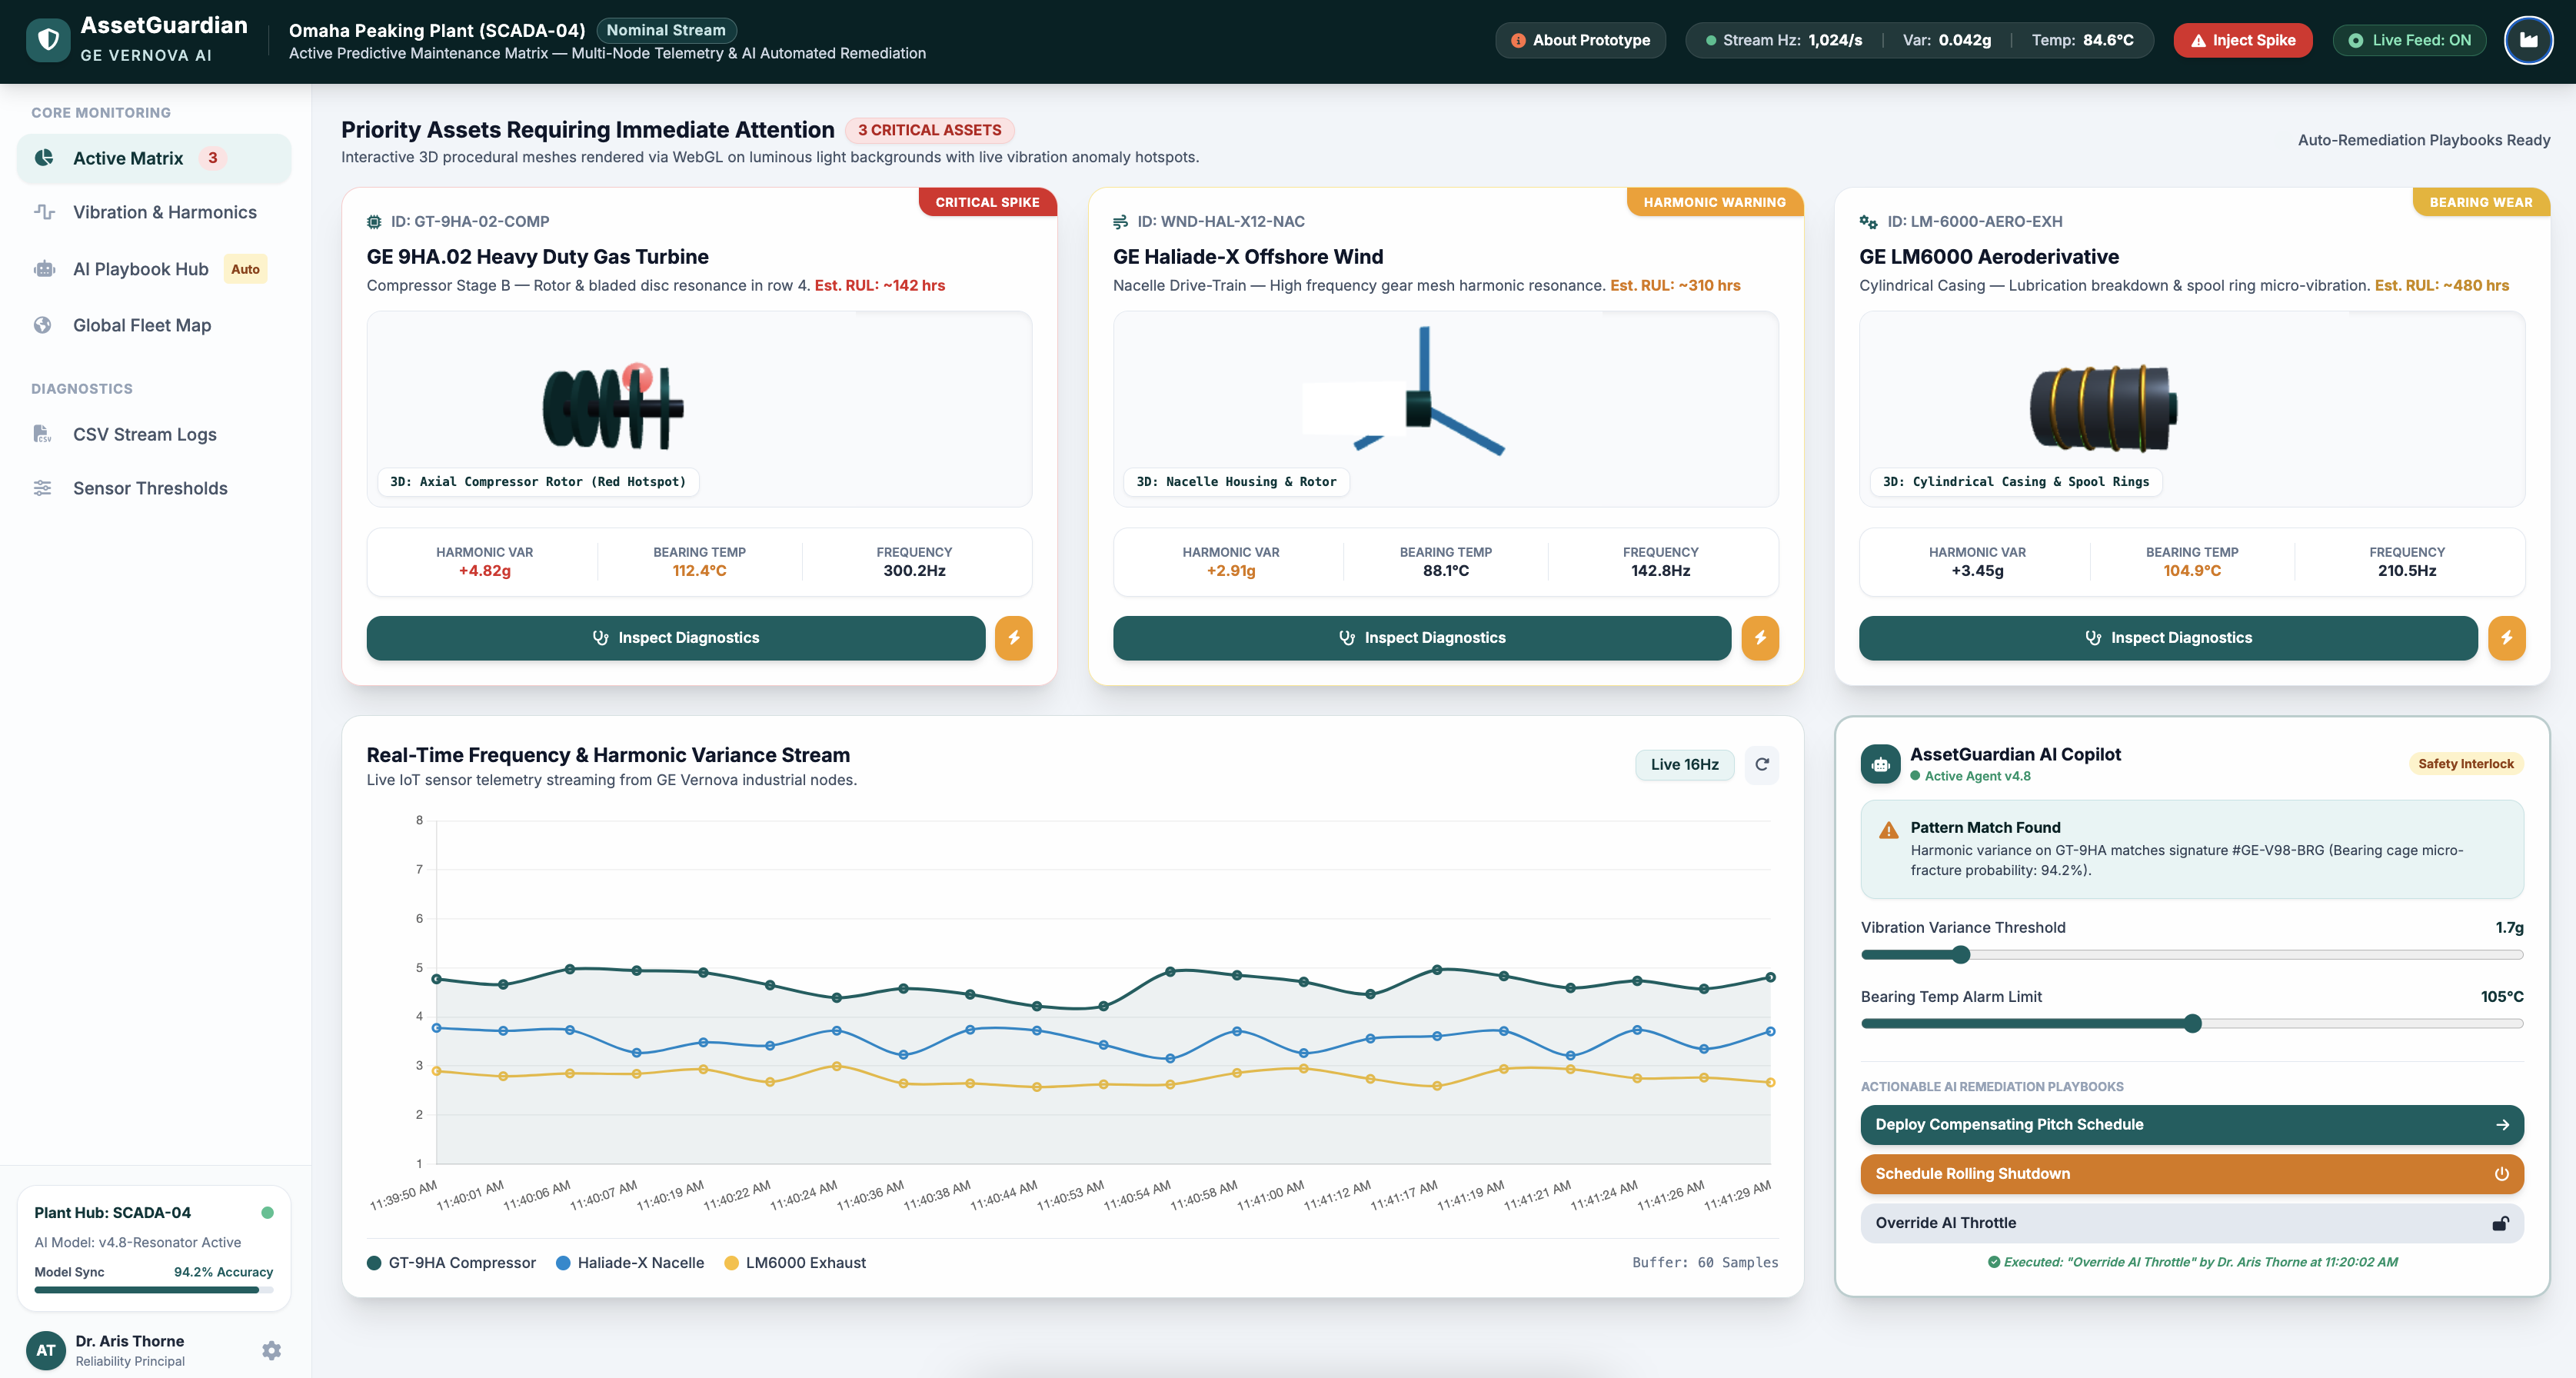
Task: Click Schedule Rolling Shutdown playbook
Action: click(2192, 1174)
